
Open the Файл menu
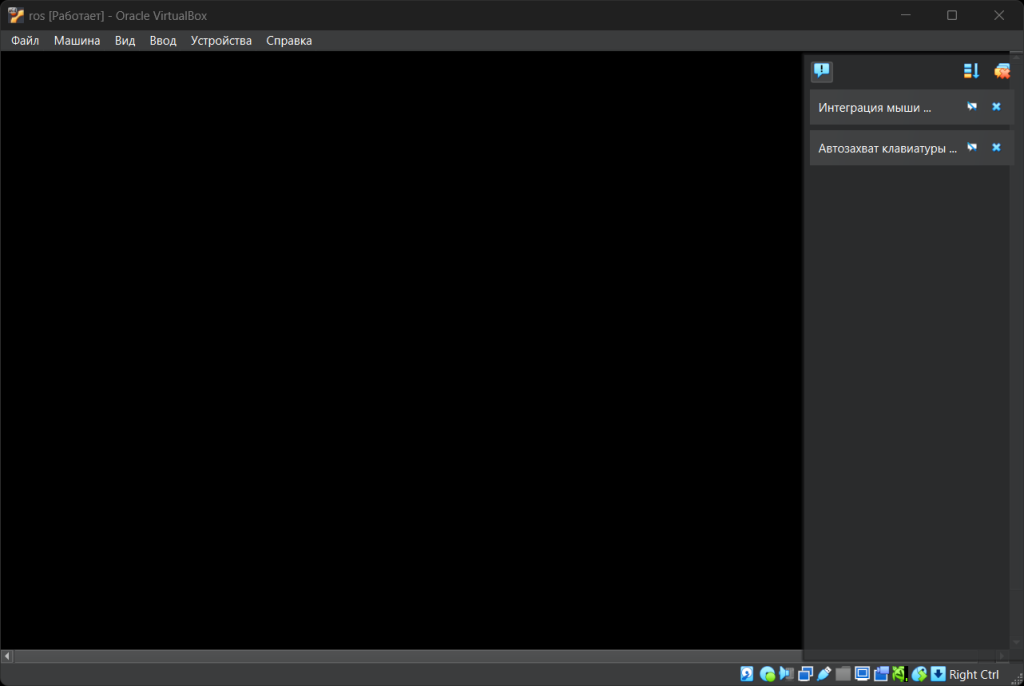(25, 41)
